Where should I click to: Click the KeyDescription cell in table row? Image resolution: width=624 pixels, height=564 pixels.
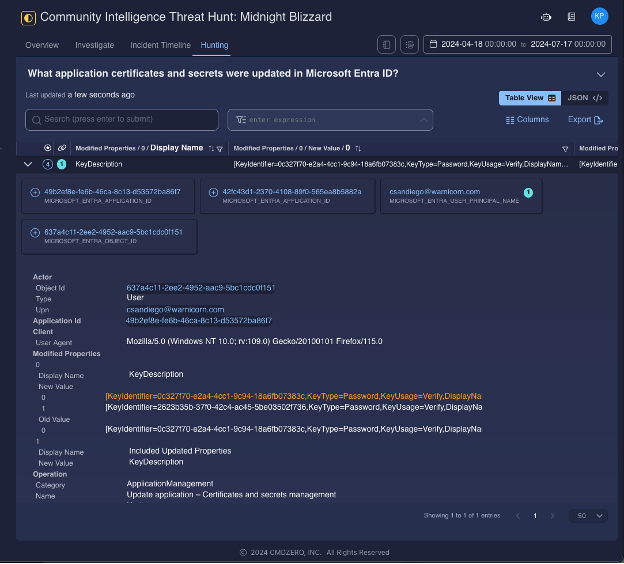click(x=99, y=164)
